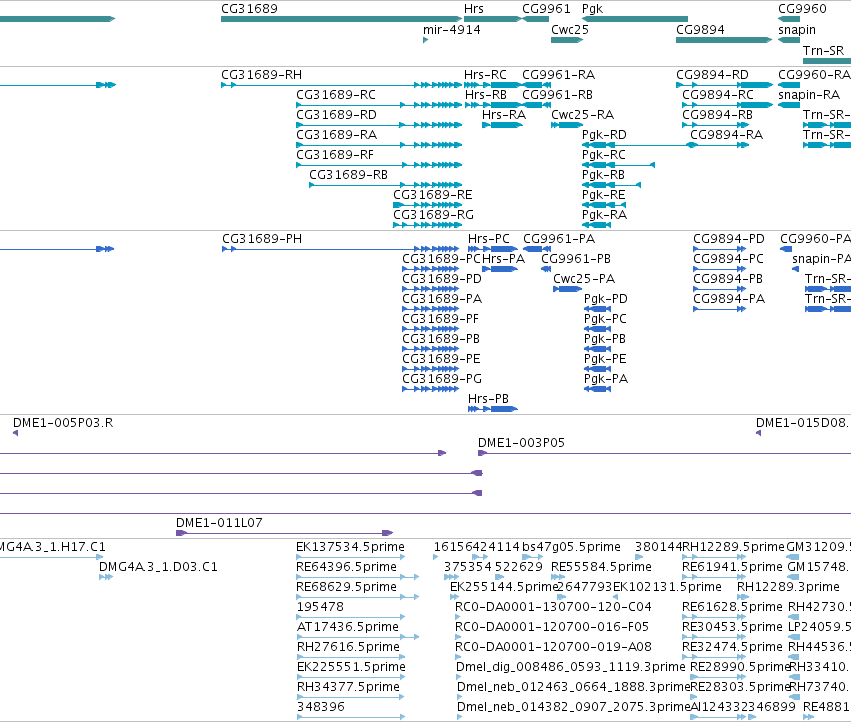Select protein CG31689-PH
Viewport: 851px width, 722px height.
[340, 249]
